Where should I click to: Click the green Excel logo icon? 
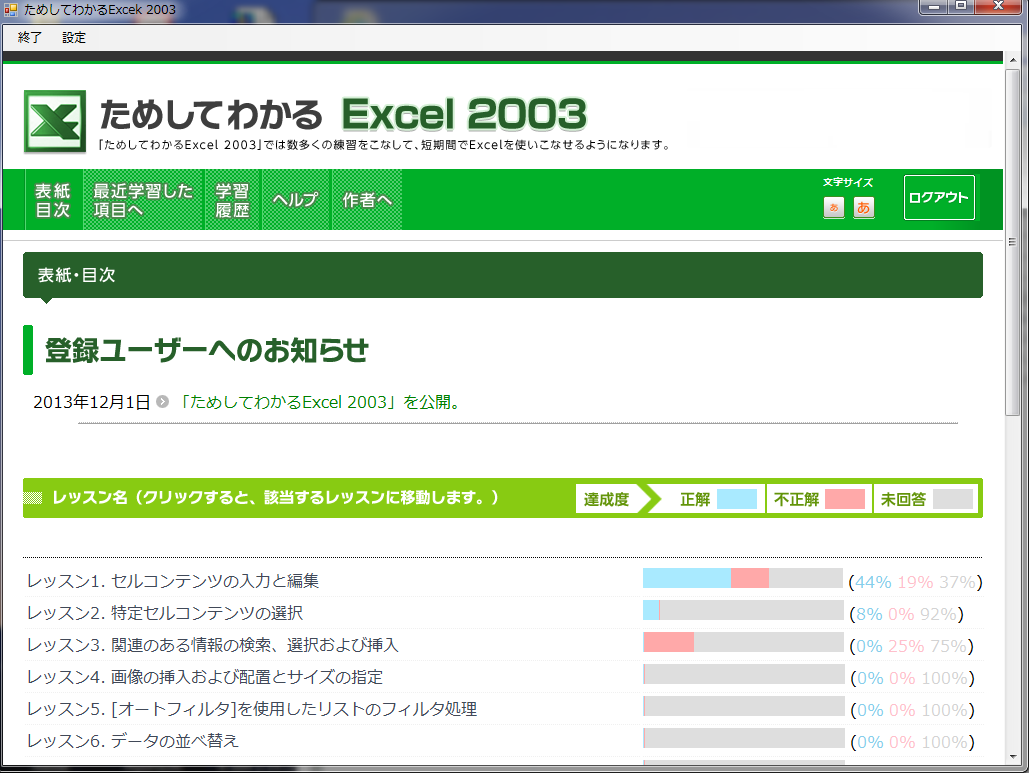point(55,121)
